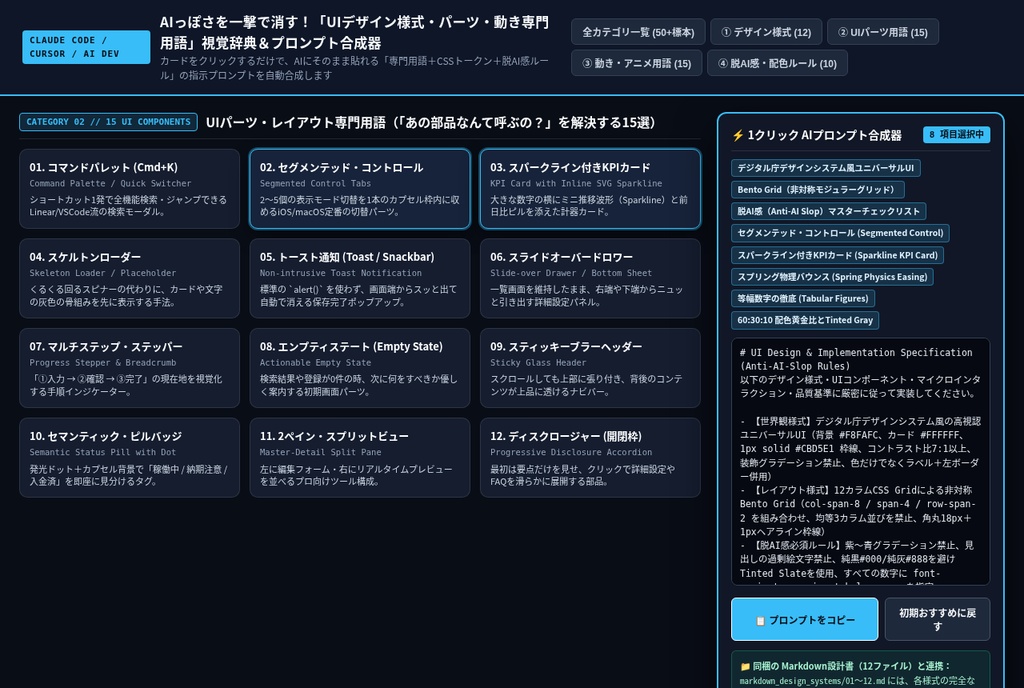Switch to ④ 脱AI感・配色ルール (10) tab
This screenshot has height=688, width=1024.
click(x=777, y=63)
